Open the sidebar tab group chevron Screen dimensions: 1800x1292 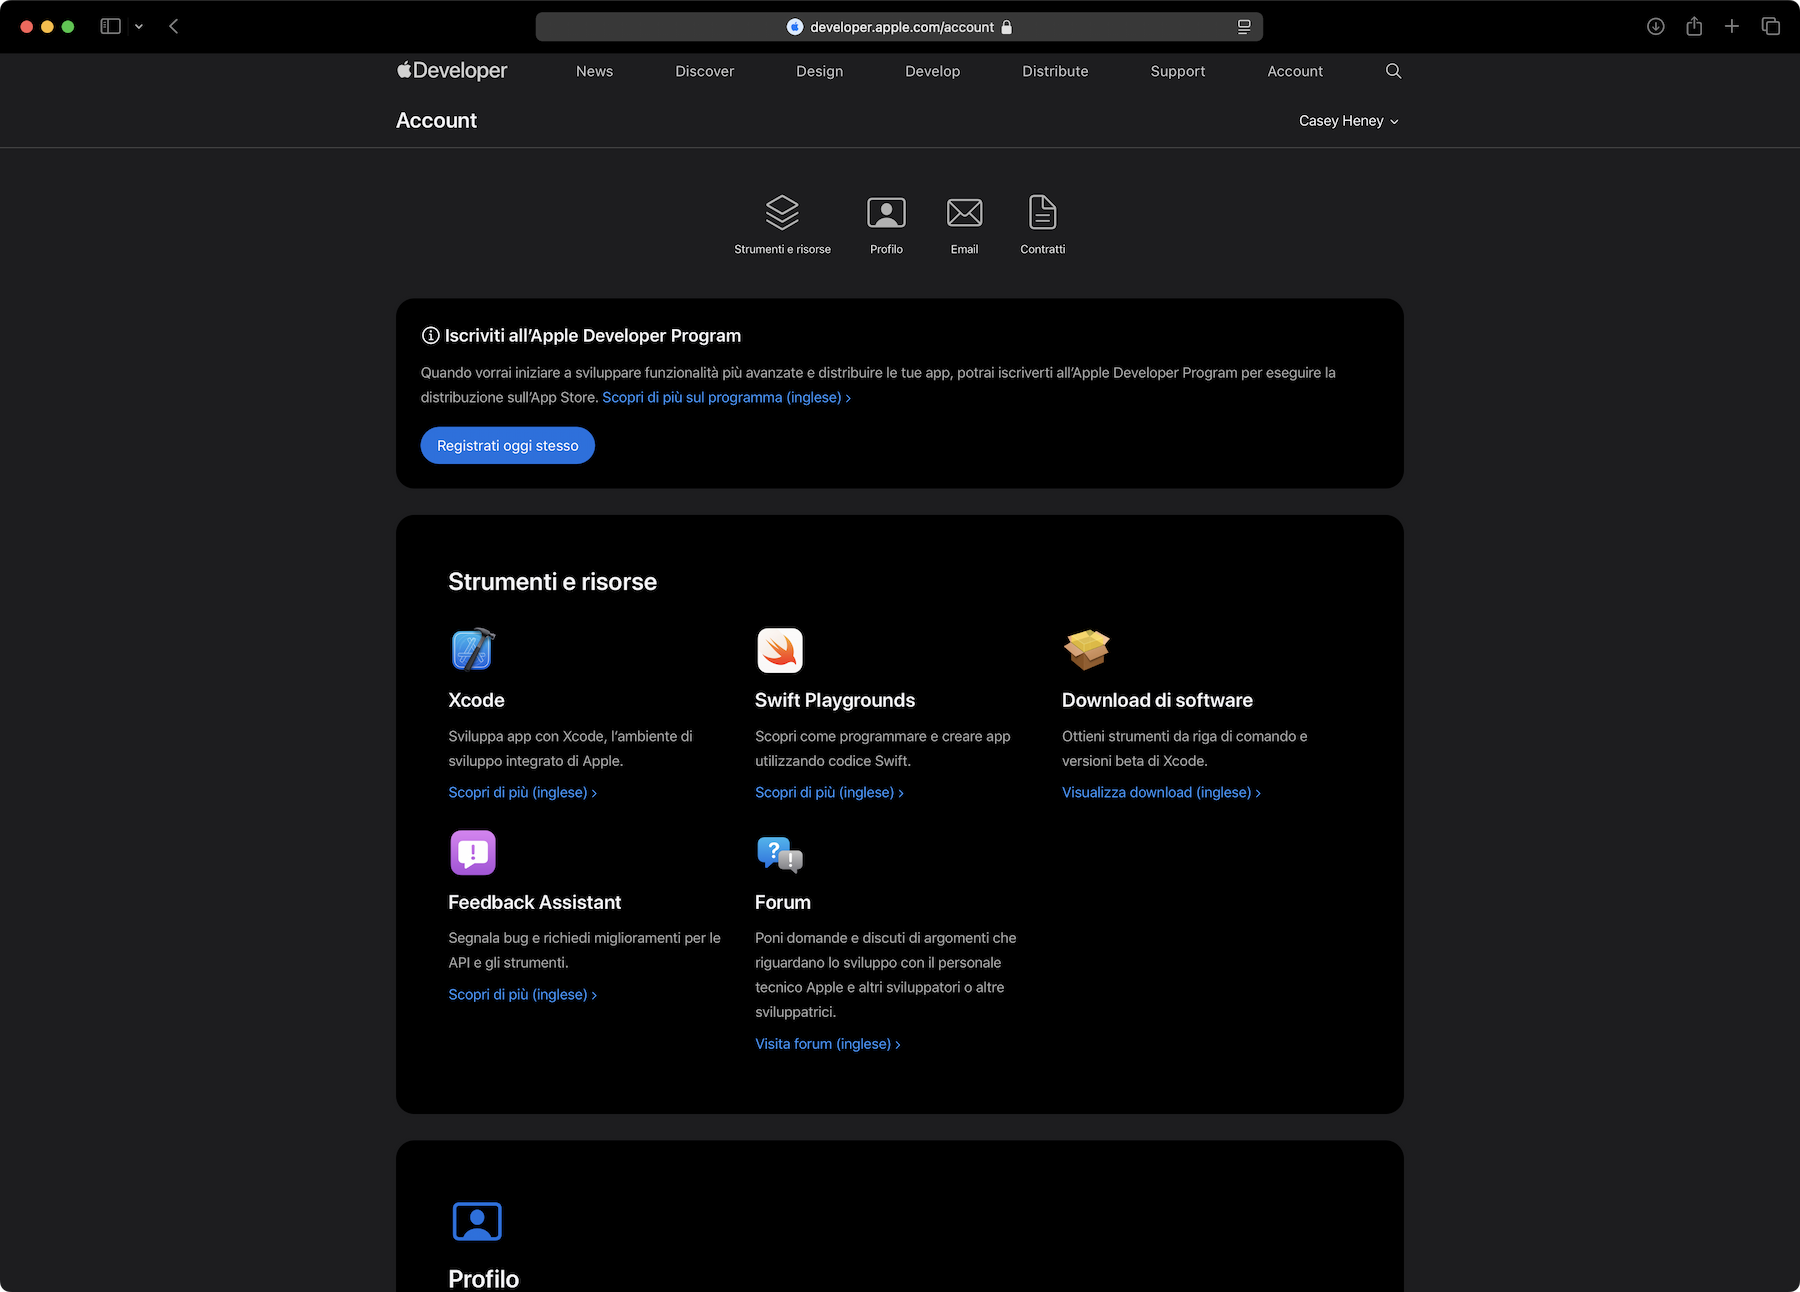[x=139, y=27]
